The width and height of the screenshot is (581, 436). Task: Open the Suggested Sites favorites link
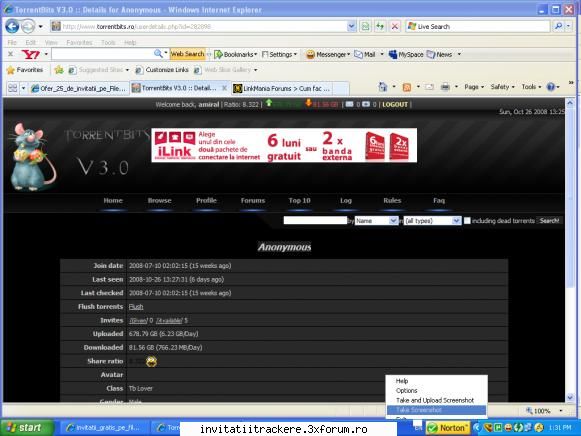99,70
